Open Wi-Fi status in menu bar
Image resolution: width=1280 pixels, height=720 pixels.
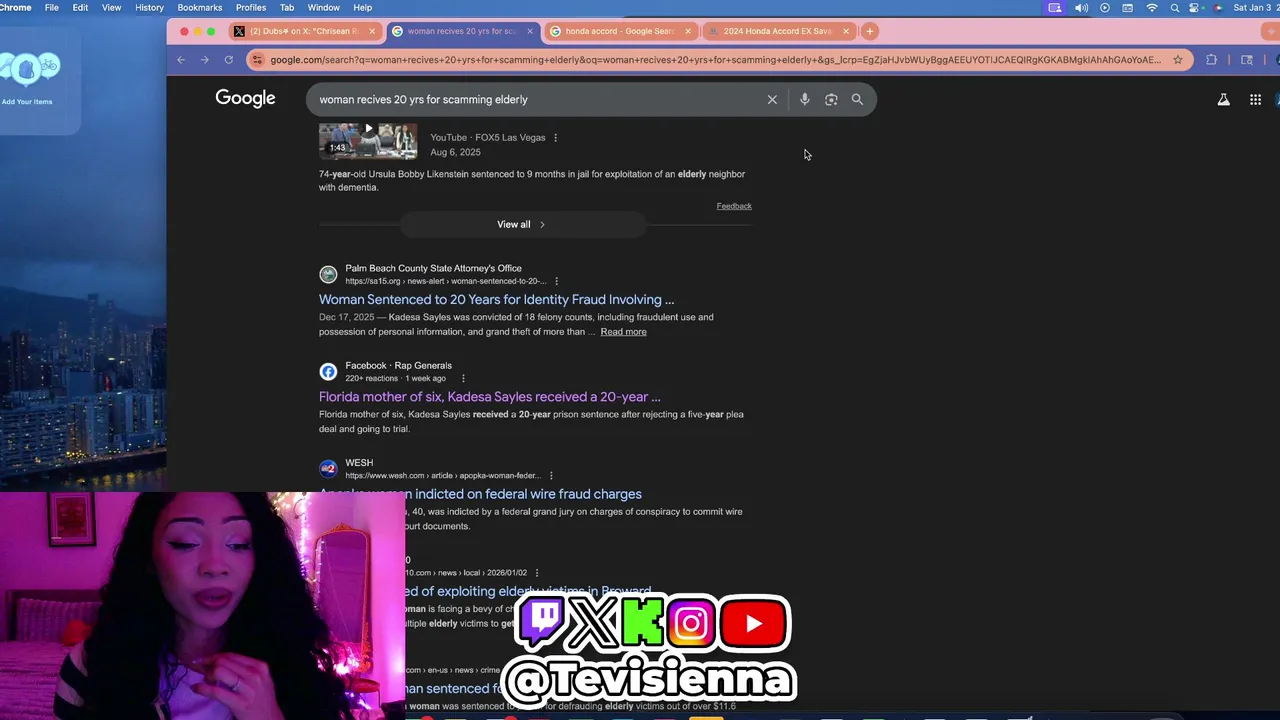tap(1152, 8)
